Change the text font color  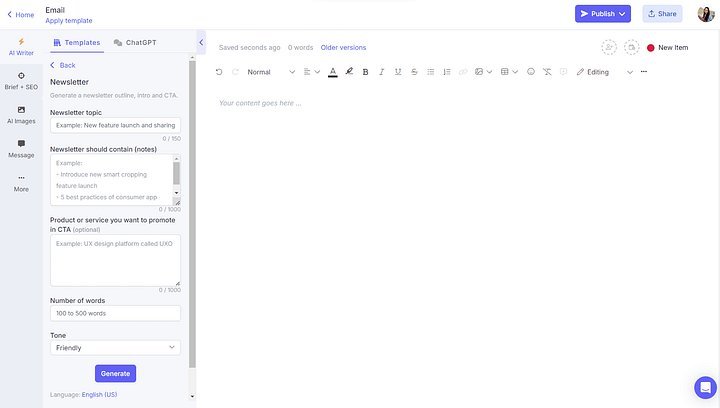(x=333, y=72)
